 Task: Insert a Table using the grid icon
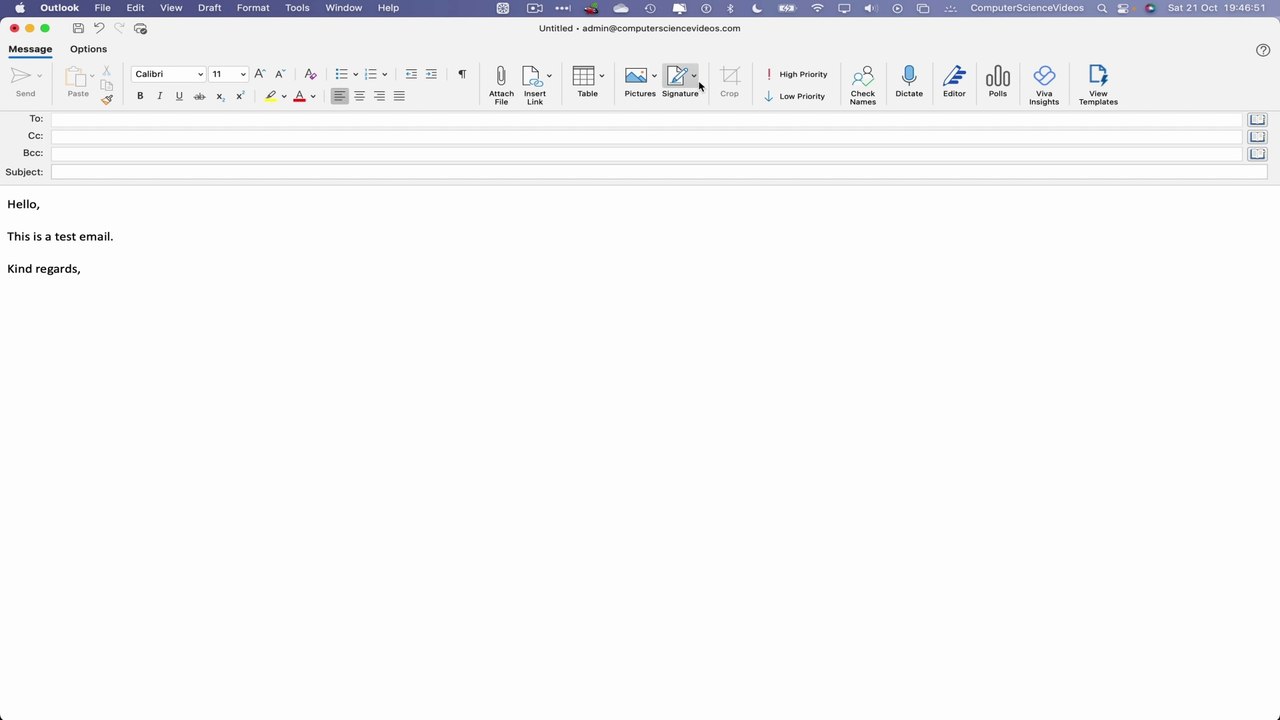[583, 76]
